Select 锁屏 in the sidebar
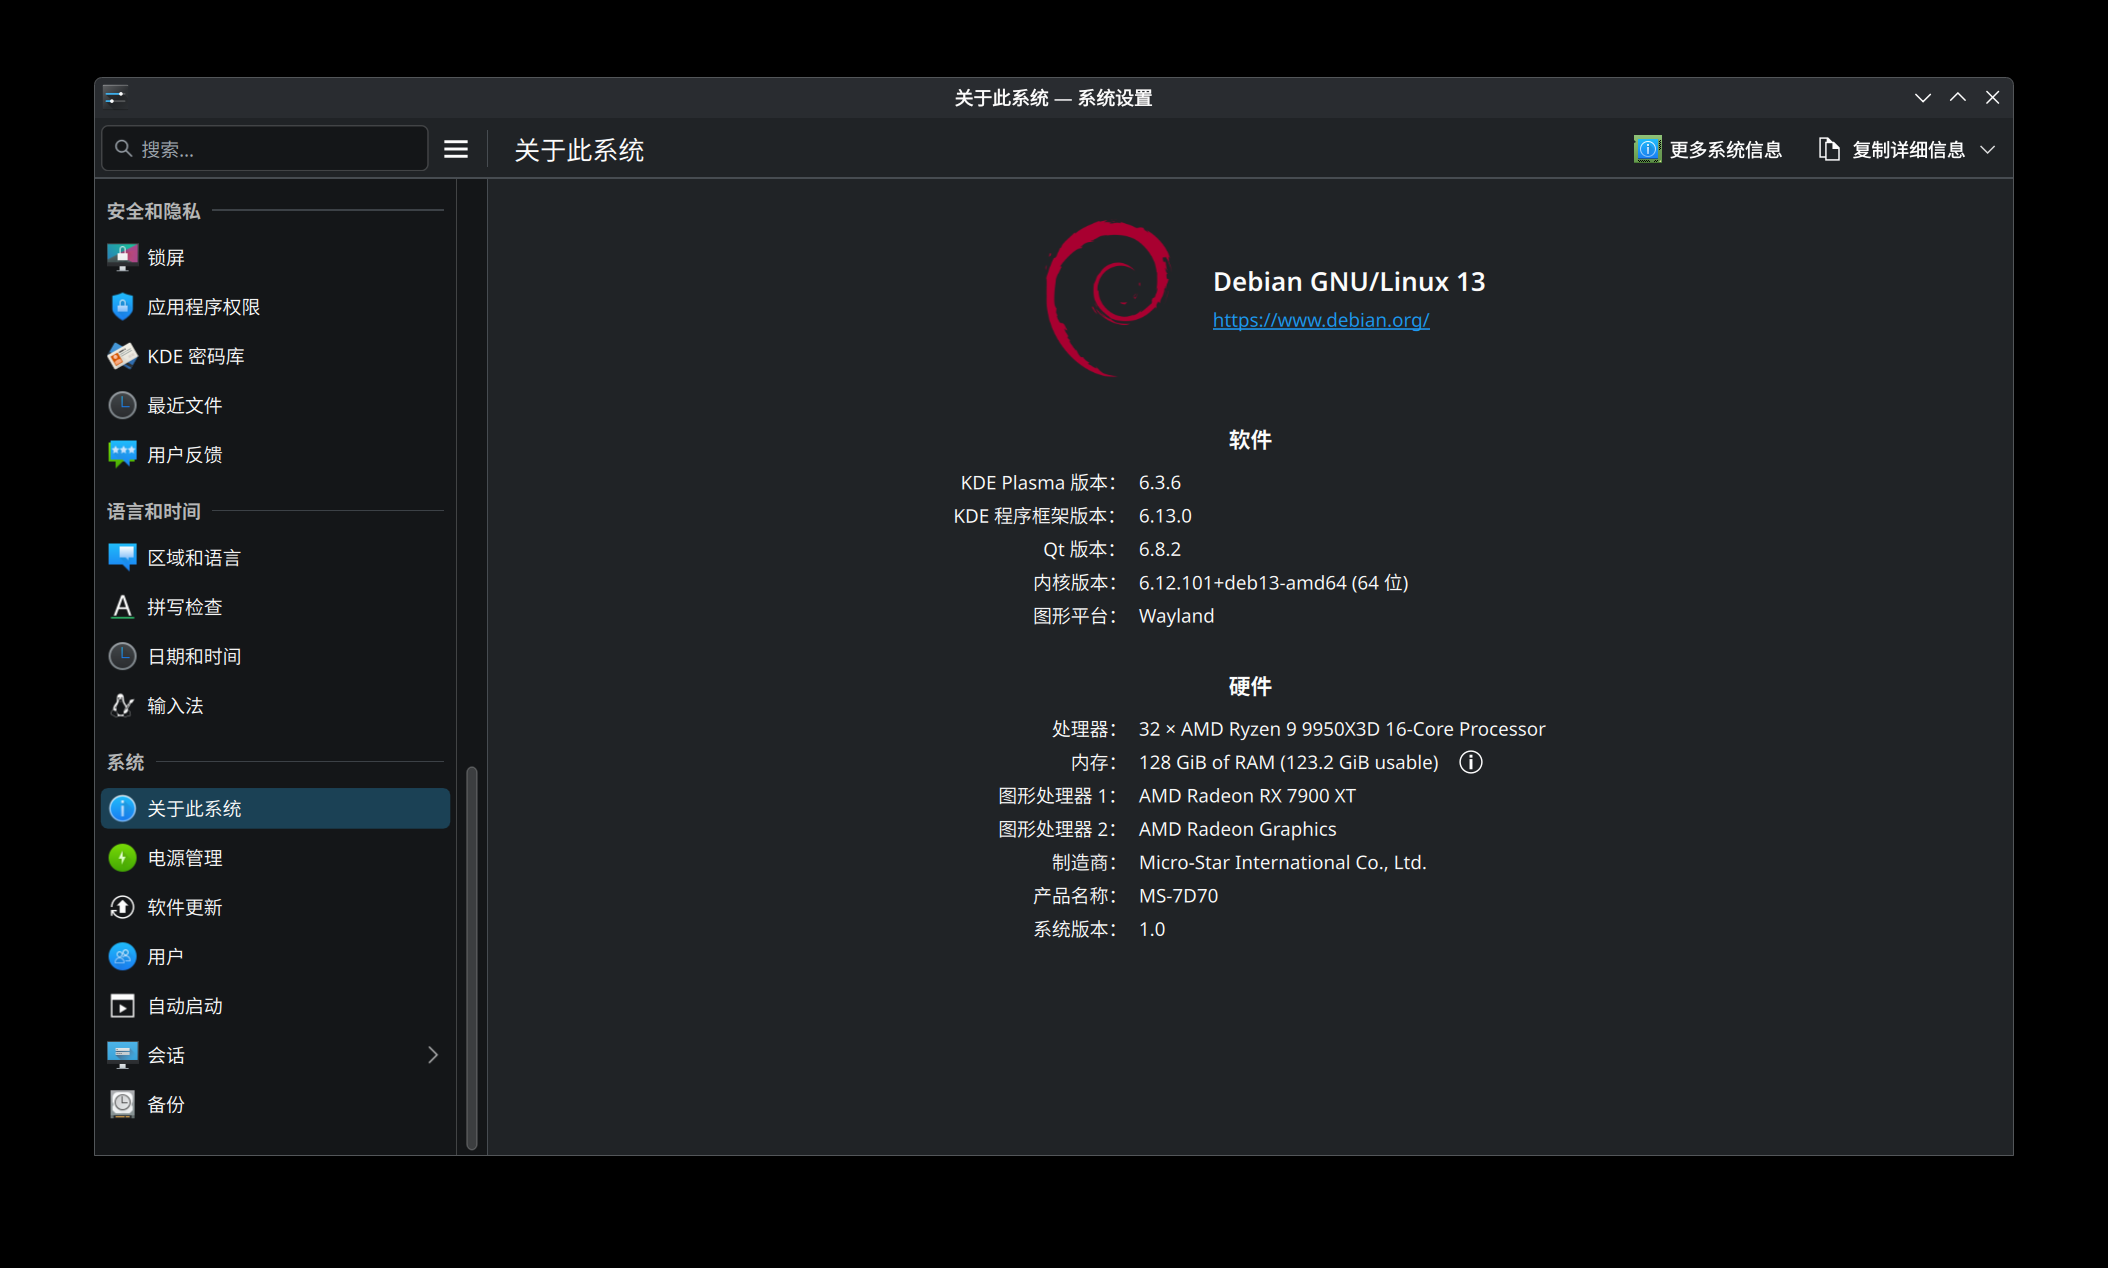2108x1268 pixels. (275, 258)
